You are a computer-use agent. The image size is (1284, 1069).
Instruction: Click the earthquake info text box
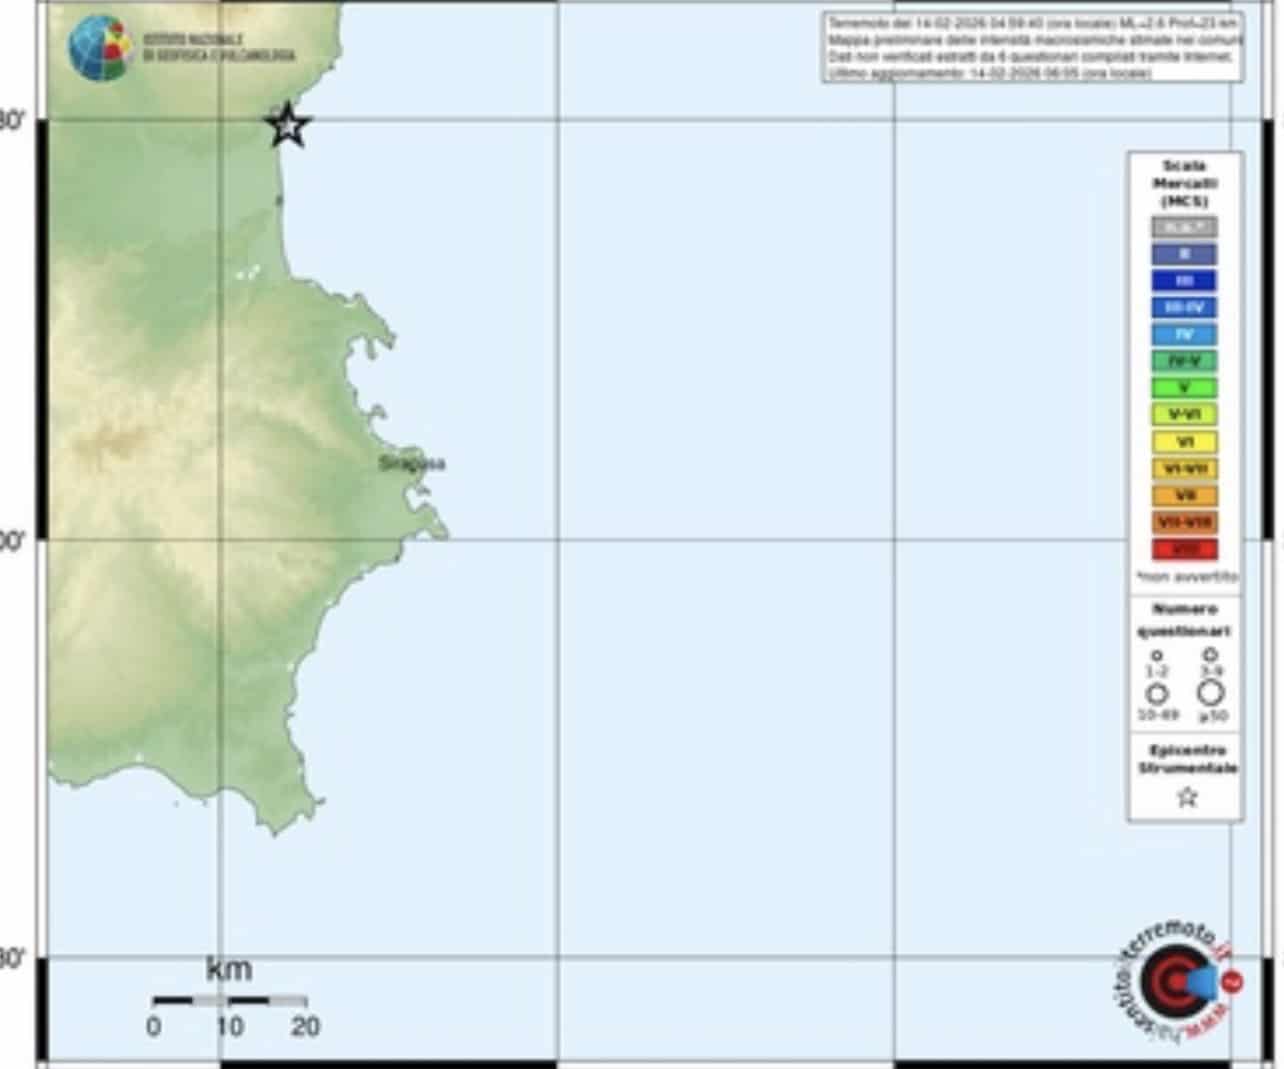(1034, 47)
